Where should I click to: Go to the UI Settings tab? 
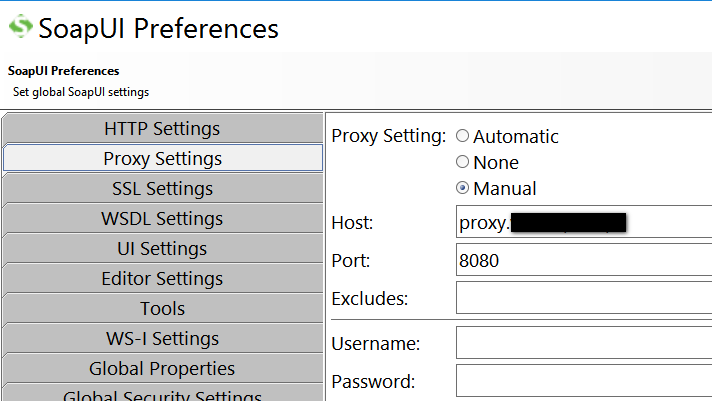coord(162,249)
